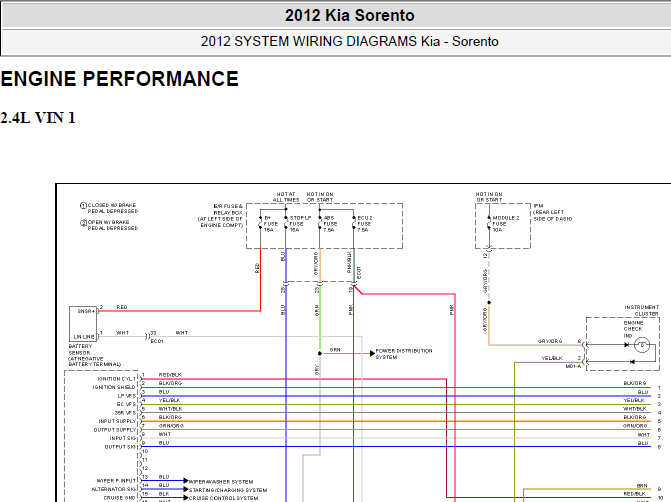The width and height of the screenshot is (671, 502).
Task: Click the "INPUT SIG" pin label
Action: (122, 438)
